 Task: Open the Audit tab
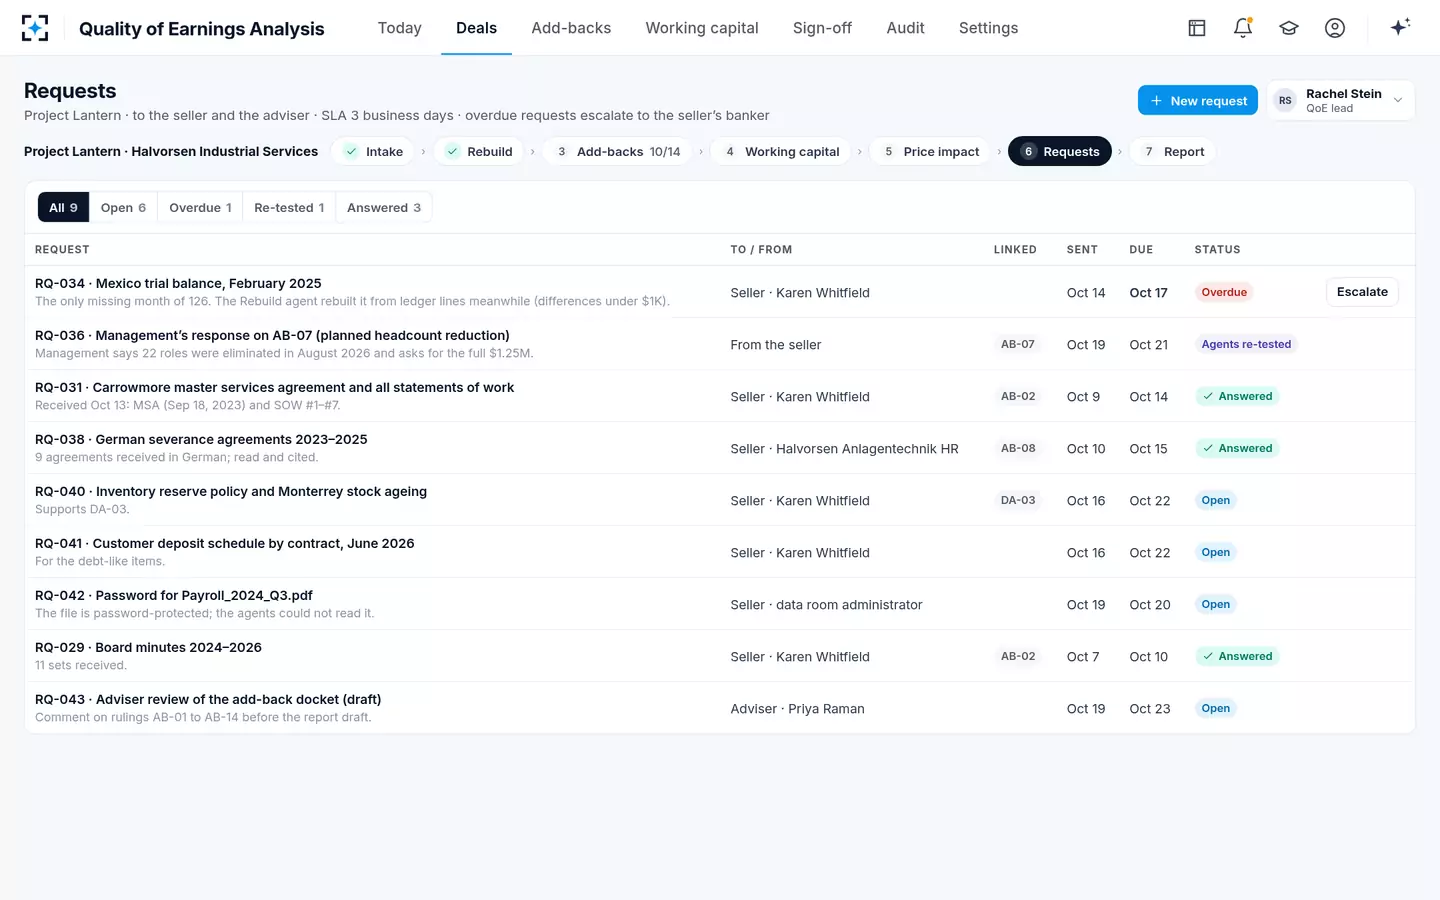(905, 28)
